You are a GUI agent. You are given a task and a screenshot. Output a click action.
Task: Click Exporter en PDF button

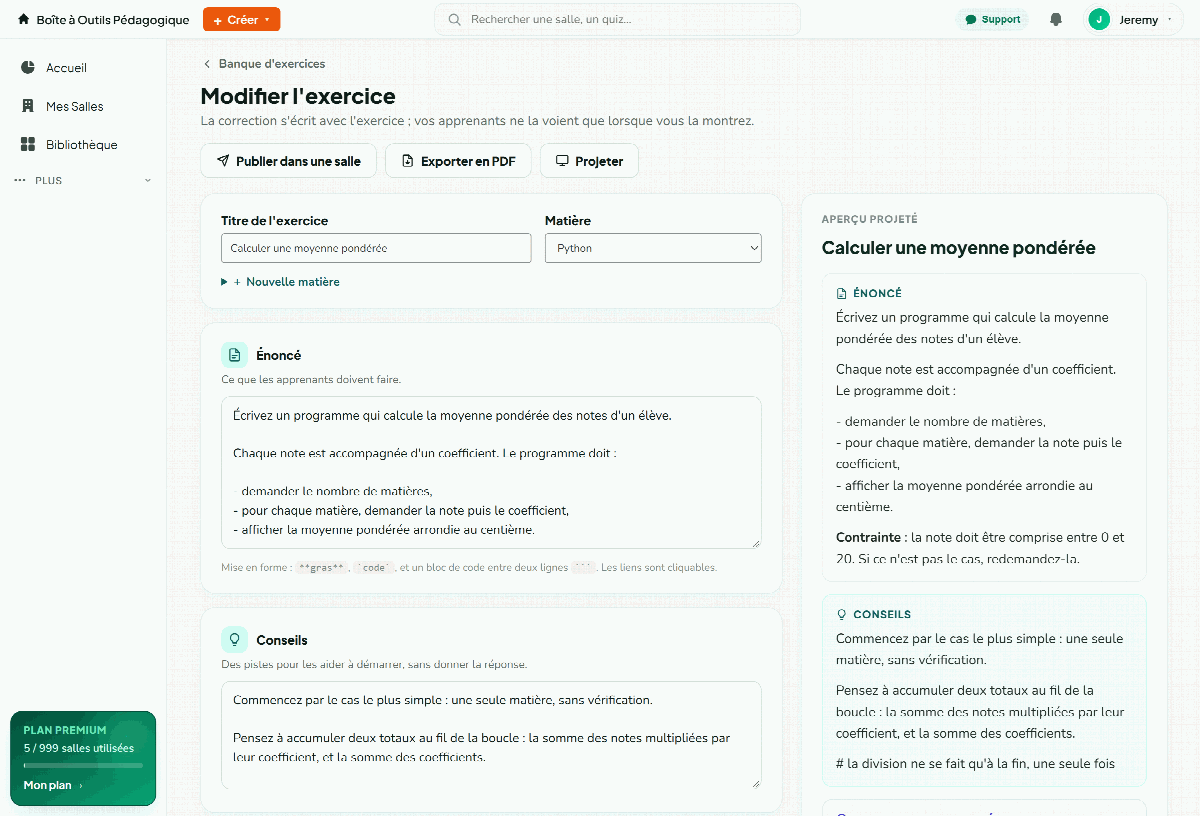458,161
